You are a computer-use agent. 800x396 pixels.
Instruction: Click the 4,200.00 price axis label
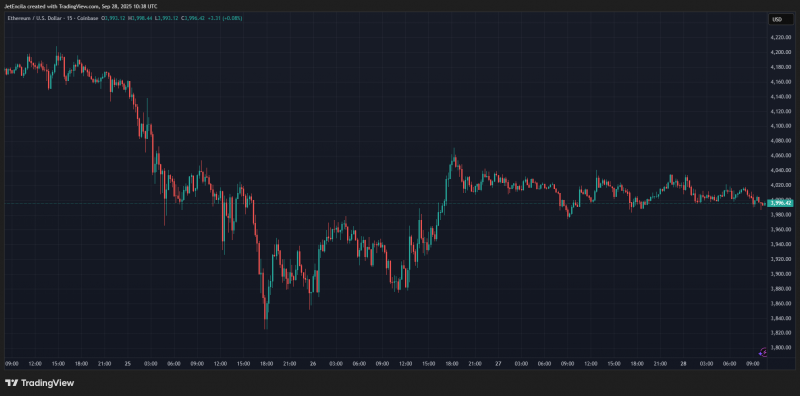click(x=781, y=52)
